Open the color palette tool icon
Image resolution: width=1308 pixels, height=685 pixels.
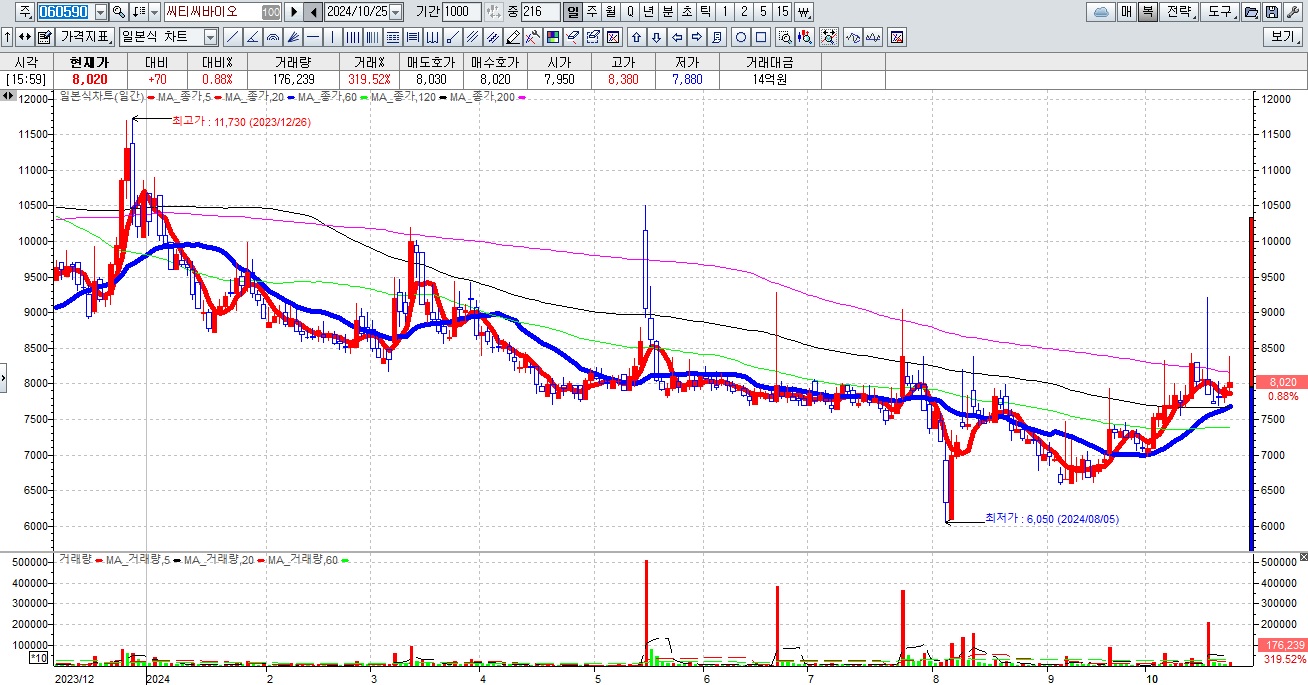tap(552, 37)
